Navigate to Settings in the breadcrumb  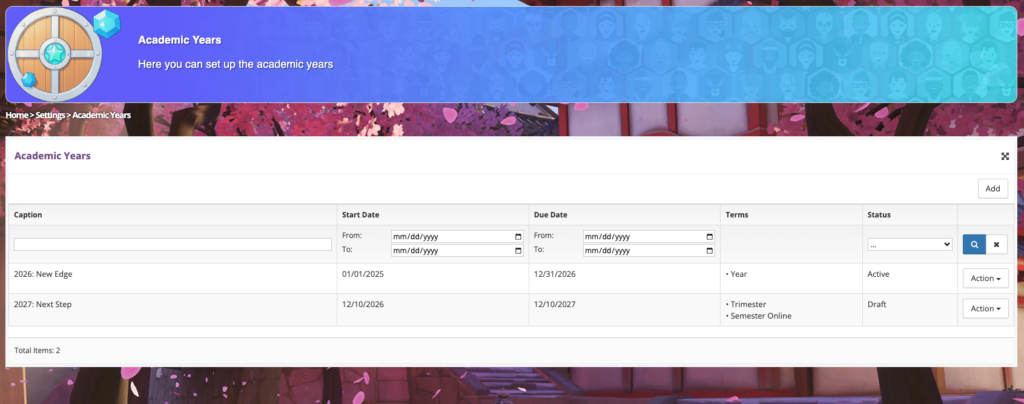[x=50, y=116]
